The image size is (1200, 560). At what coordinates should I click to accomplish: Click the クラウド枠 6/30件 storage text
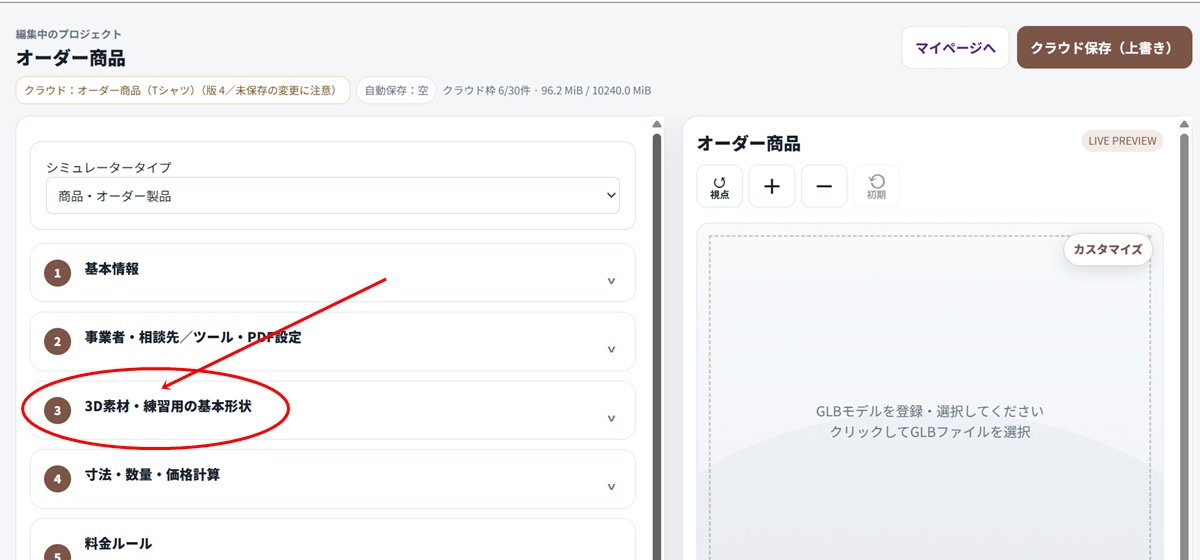pyautogui.click(x=547, y=90)
